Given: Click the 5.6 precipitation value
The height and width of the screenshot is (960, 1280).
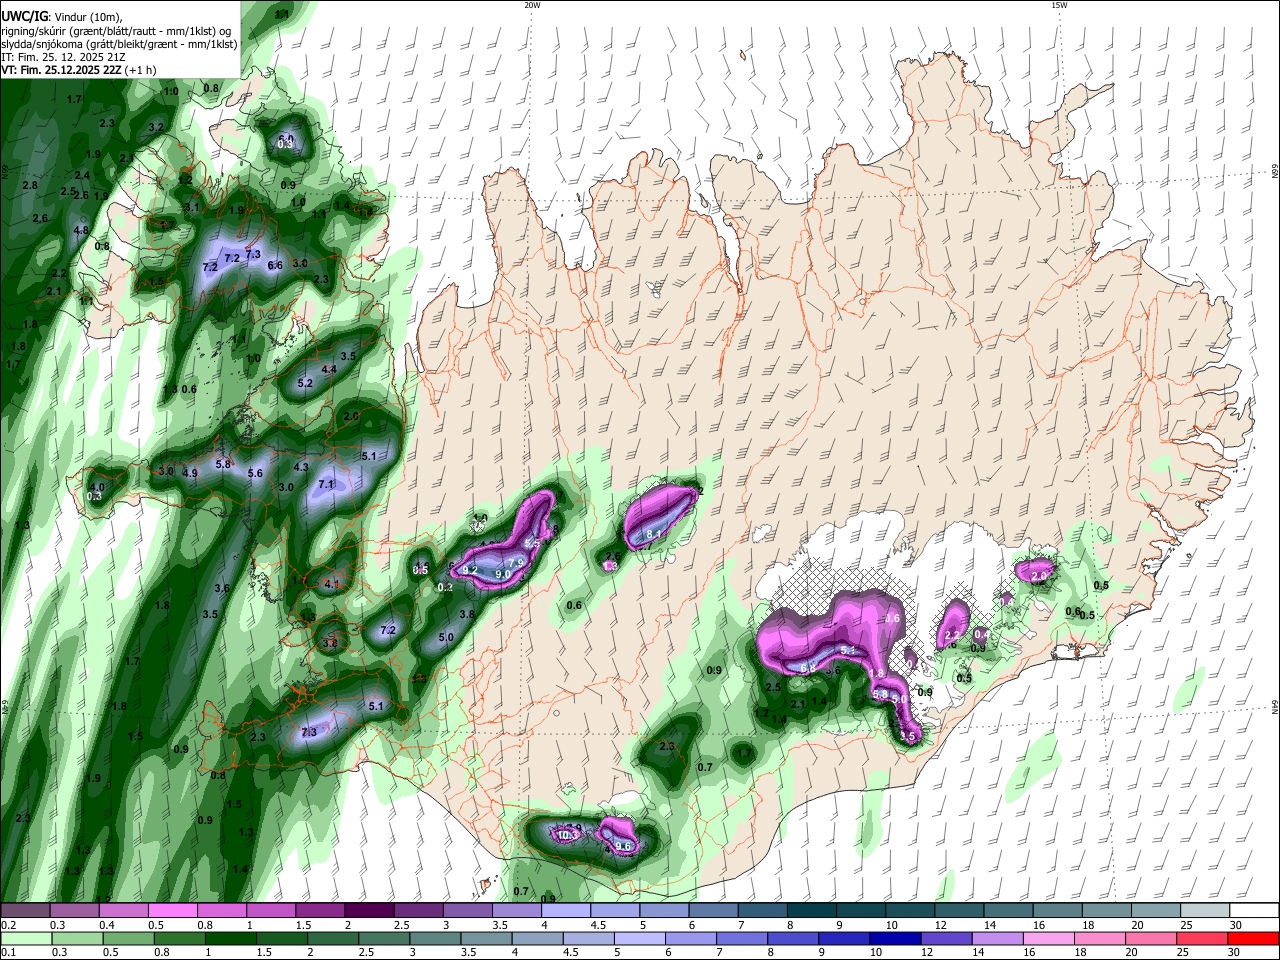Looking at the screenshot, I should (255, 473).
